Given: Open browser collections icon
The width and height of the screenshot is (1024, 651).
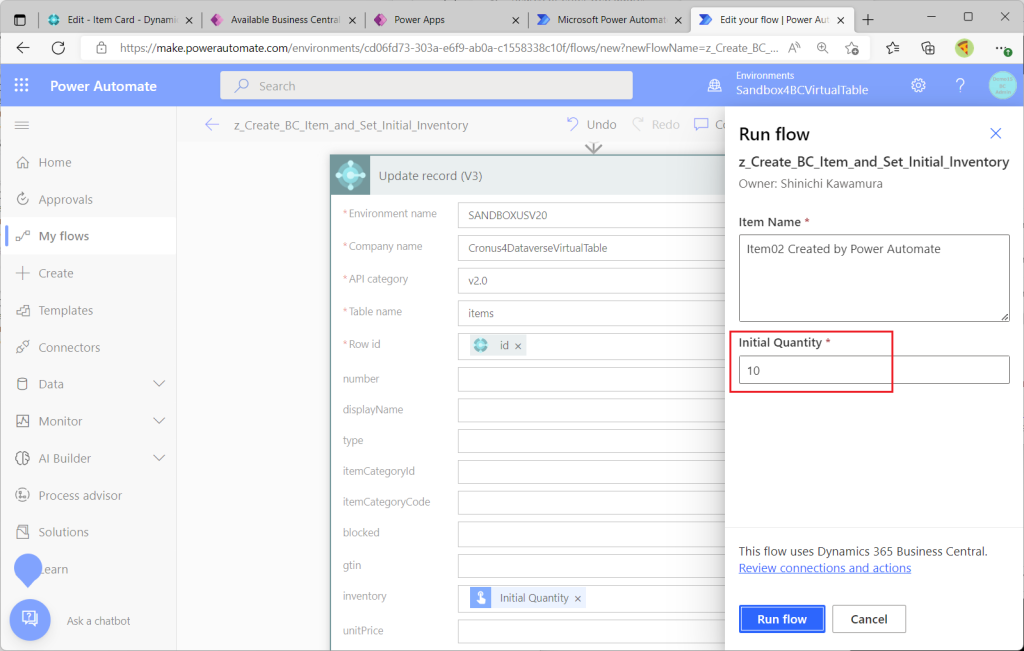Looking at the screenshot, I should 928,48.
